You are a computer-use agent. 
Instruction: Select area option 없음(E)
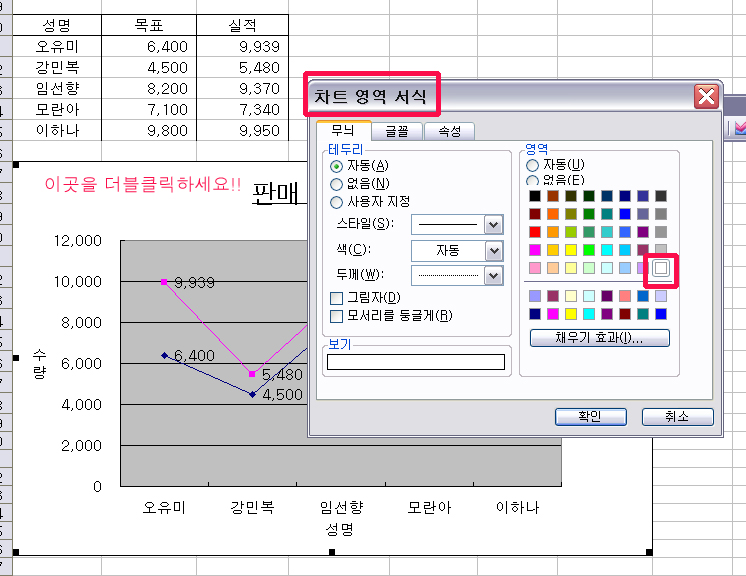click(555, 180)
